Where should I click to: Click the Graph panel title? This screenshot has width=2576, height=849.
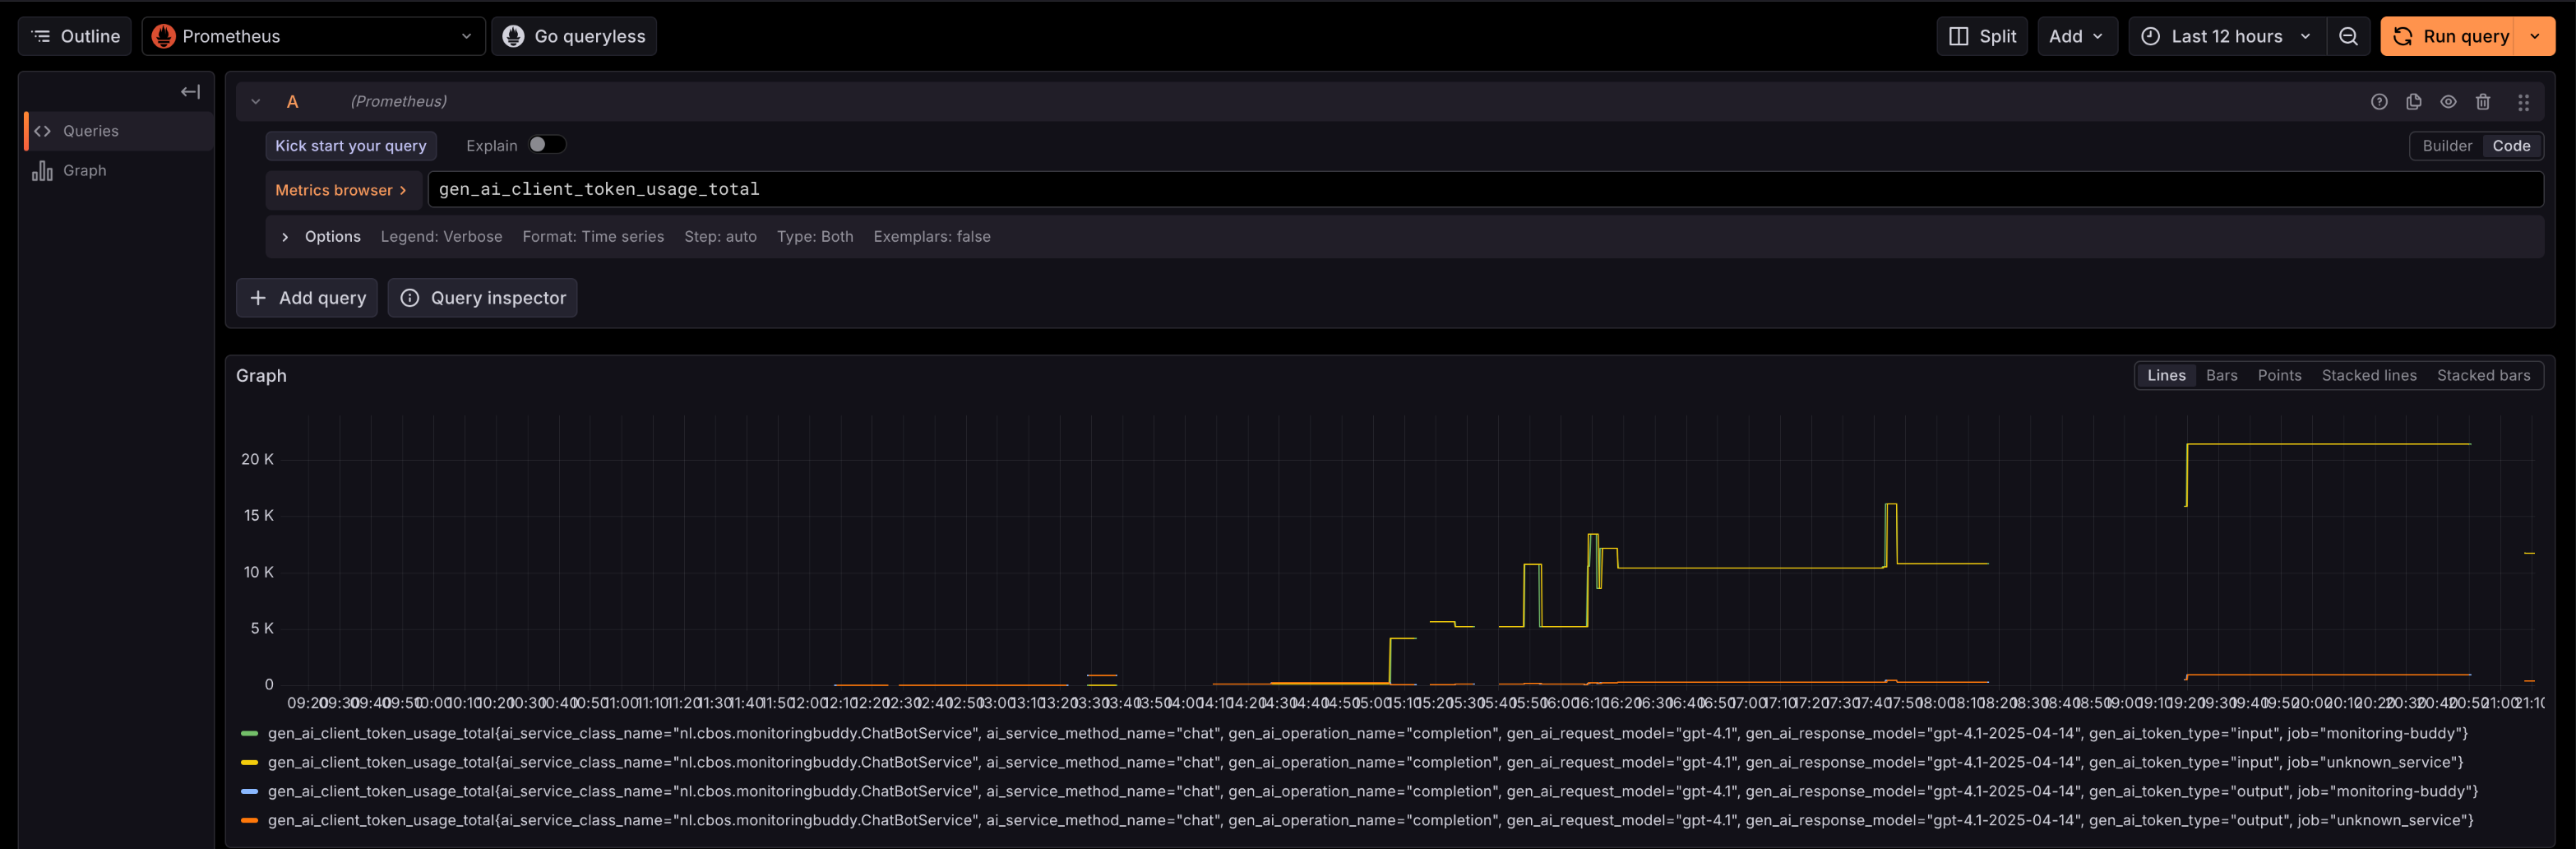[261, 376]
